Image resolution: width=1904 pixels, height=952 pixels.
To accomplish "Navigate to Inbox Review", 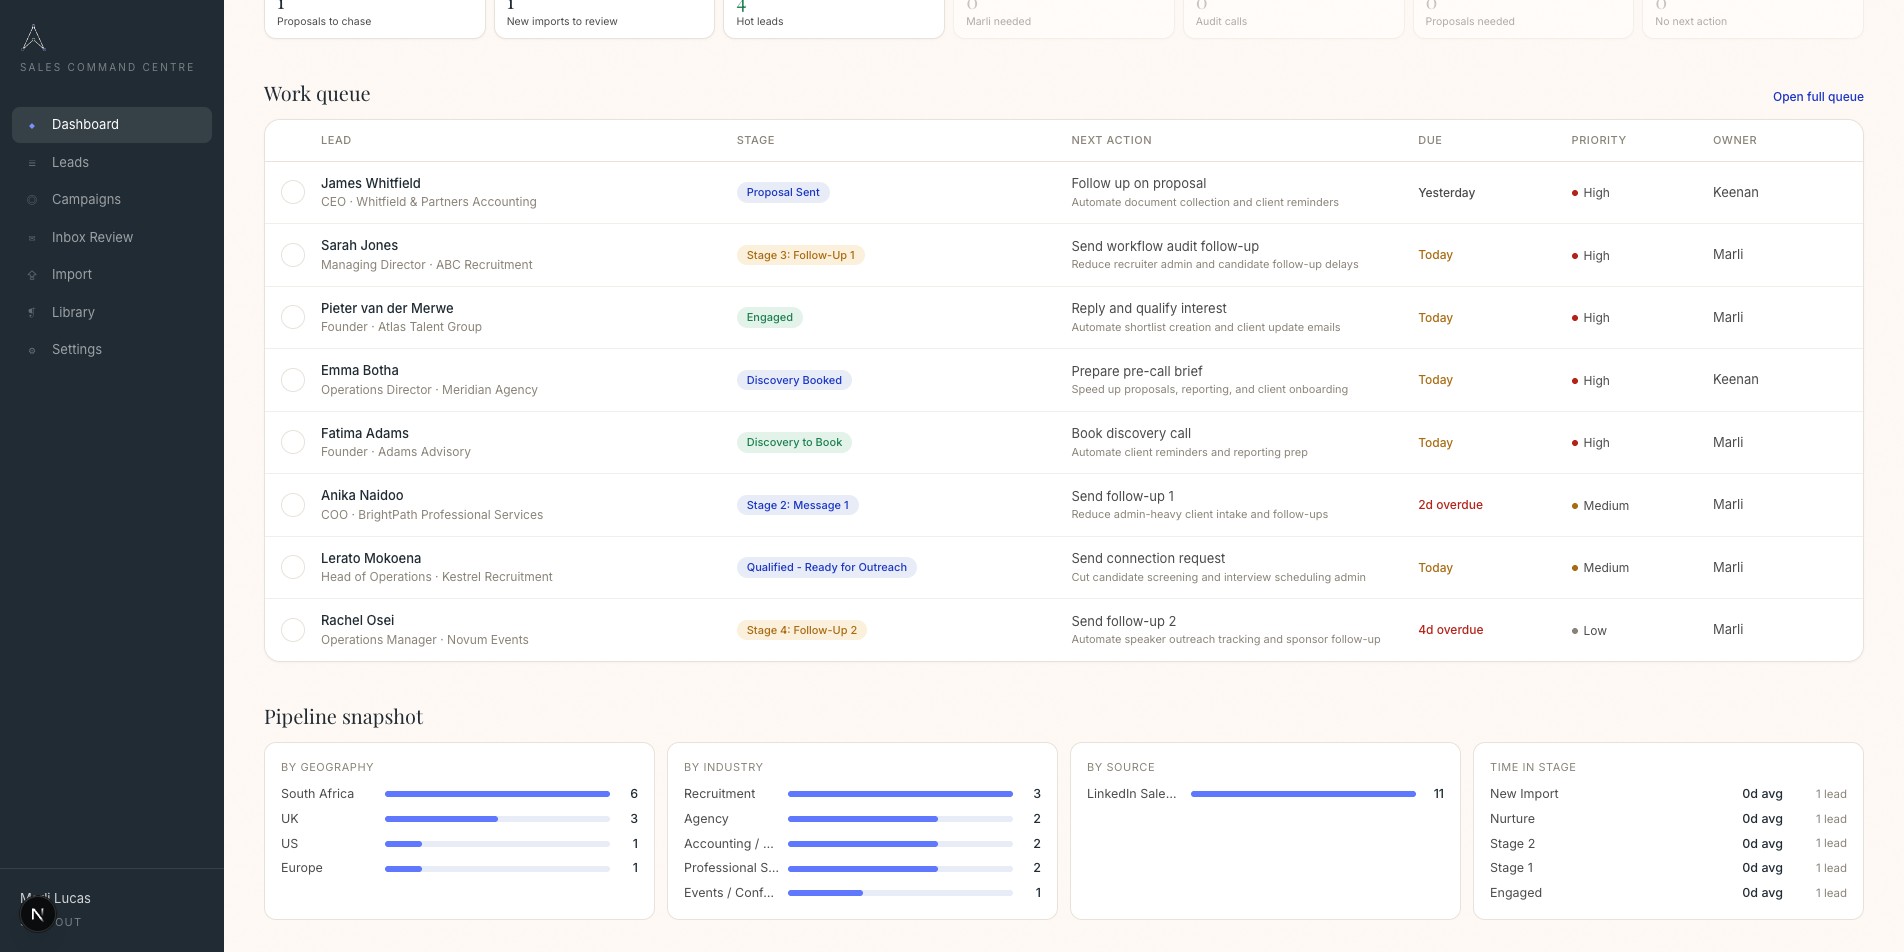I will point(112,237).
